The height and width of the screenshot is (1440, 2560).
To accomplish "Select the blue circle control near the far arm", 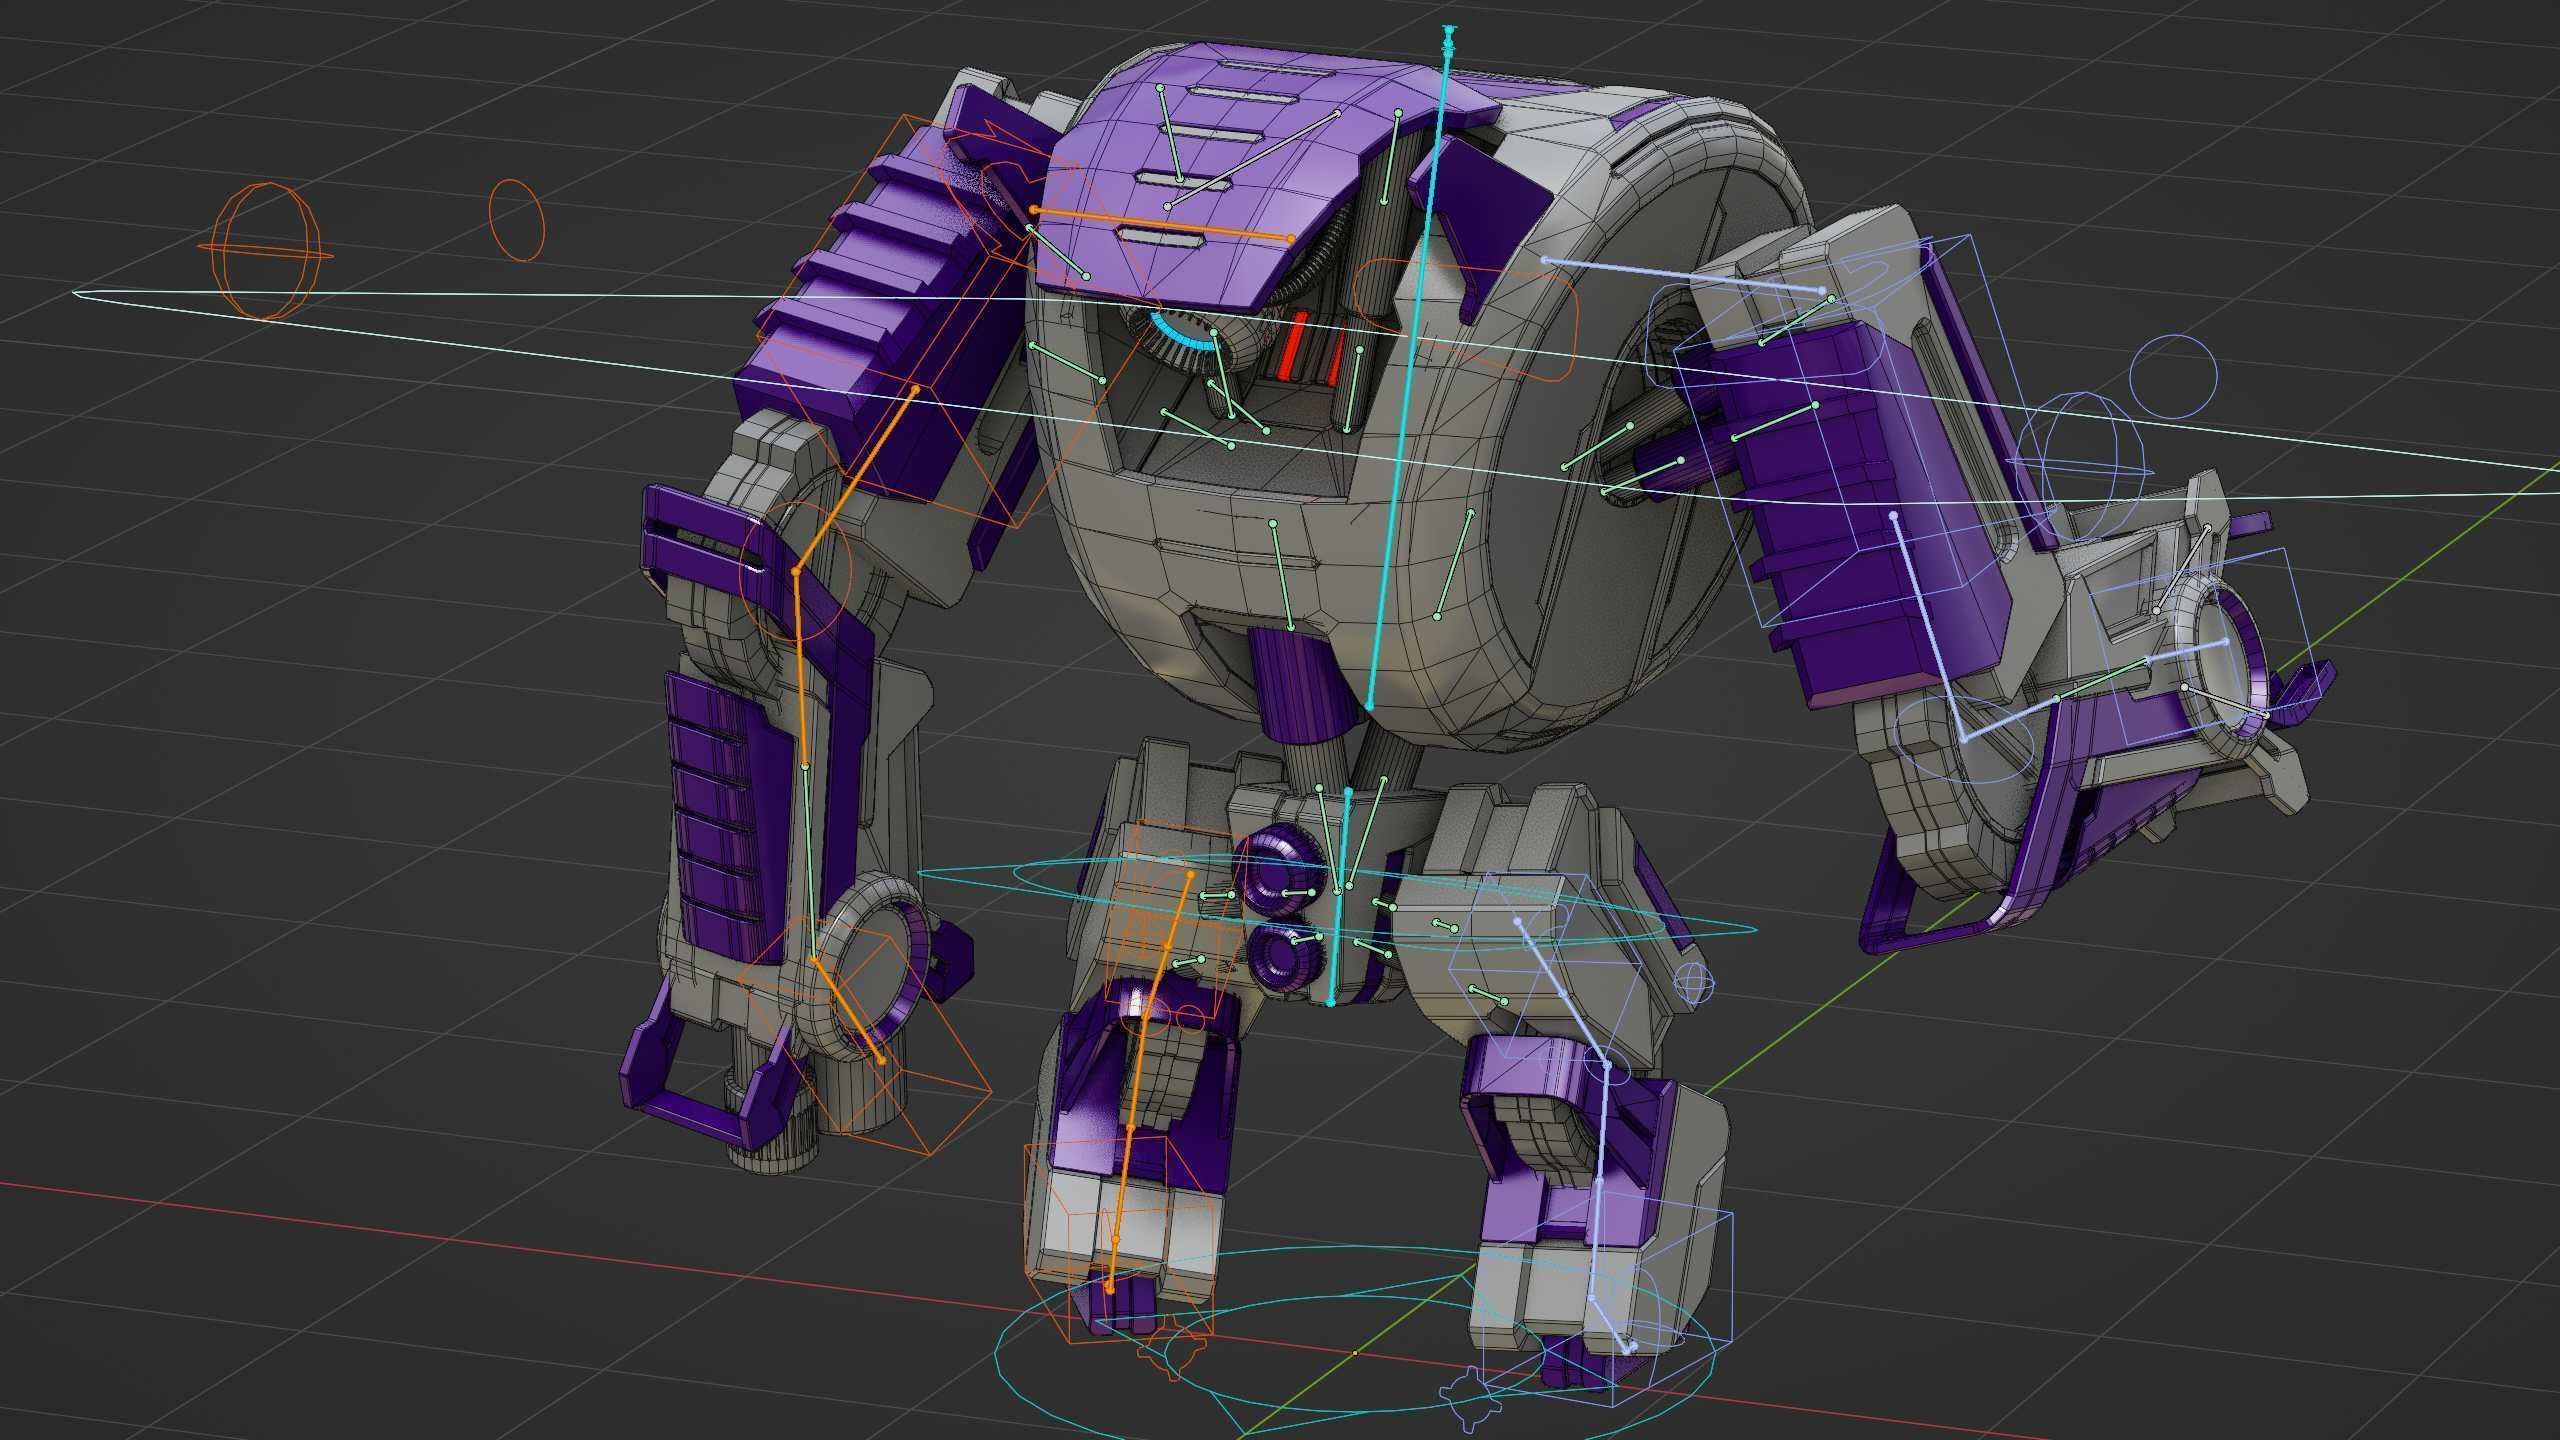I will (x=2173, y=378).
